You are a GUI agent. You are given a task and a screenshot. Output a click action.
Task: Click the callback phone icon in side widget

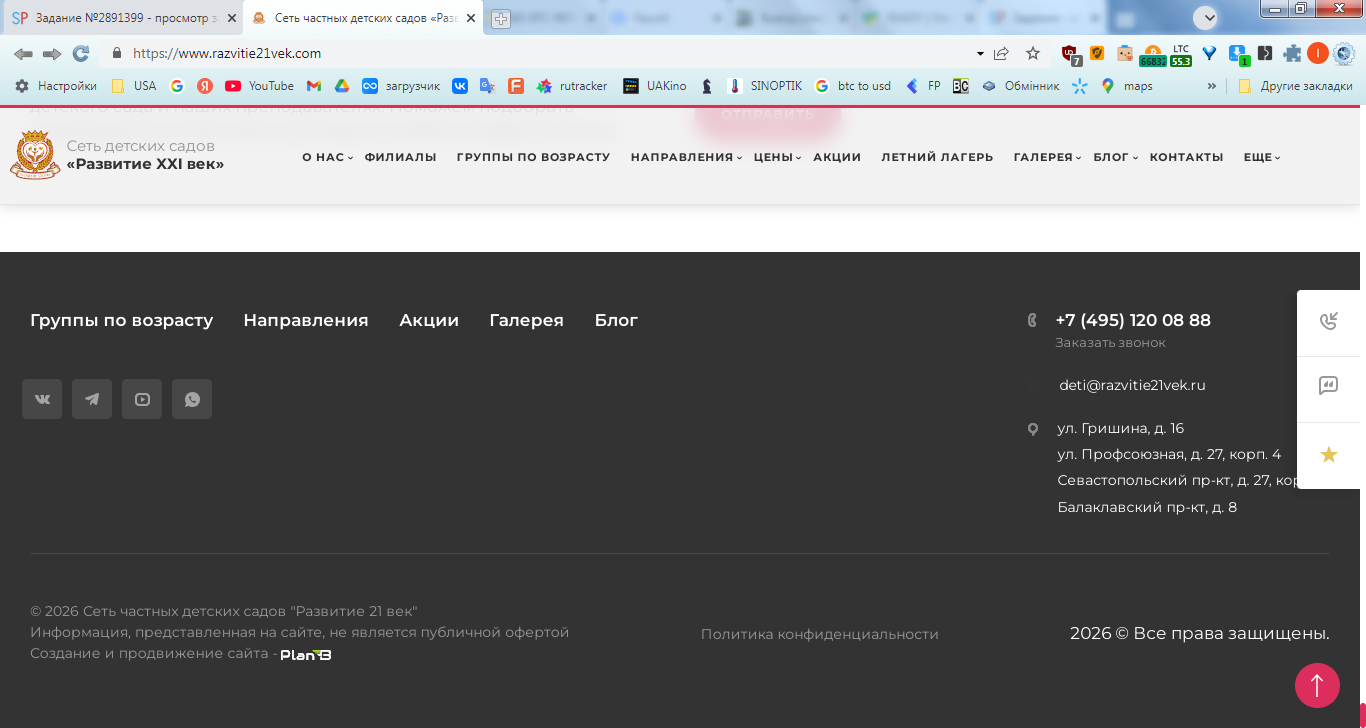(x=1329, y=322)
